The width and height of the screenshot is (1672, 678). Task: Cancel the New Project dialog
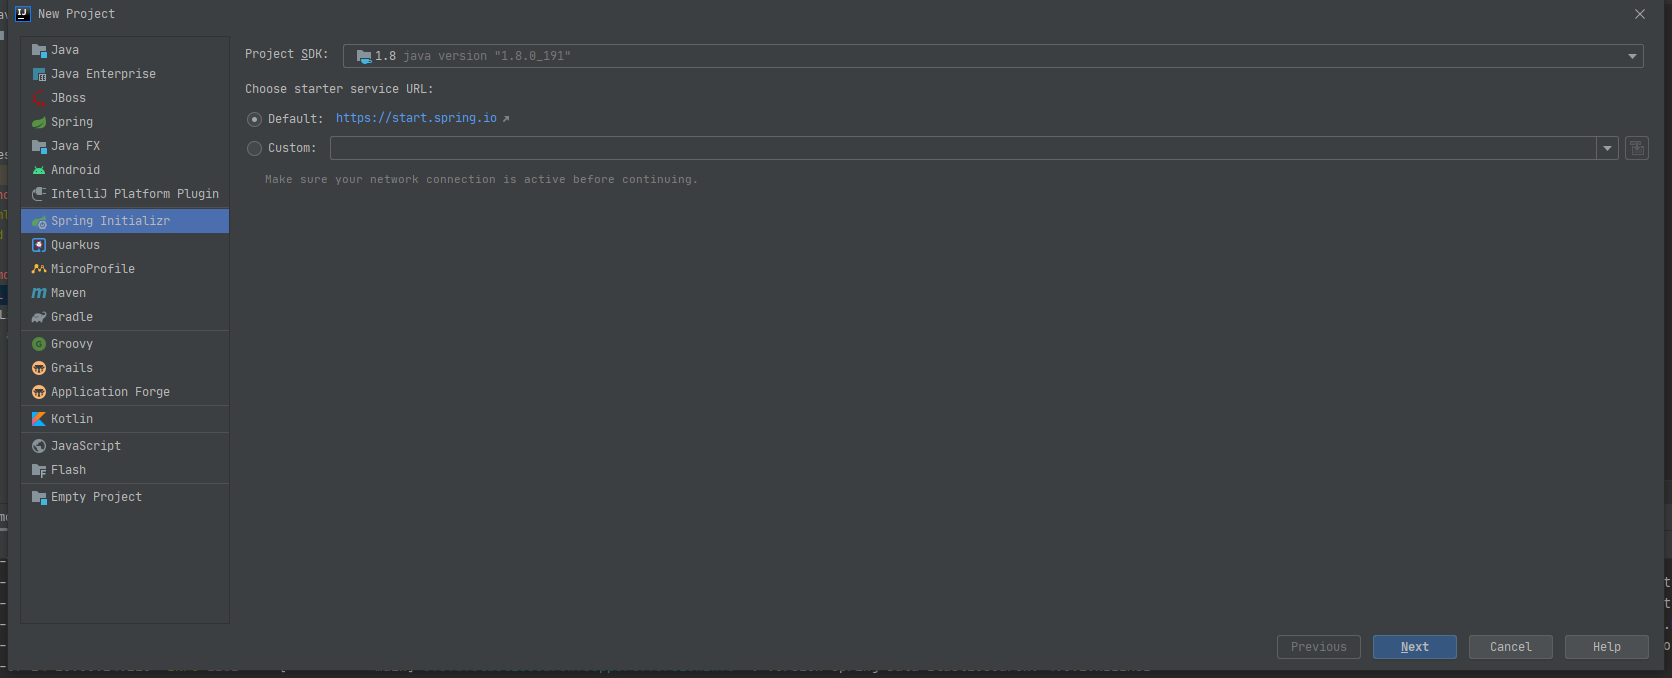[1510, 647]
